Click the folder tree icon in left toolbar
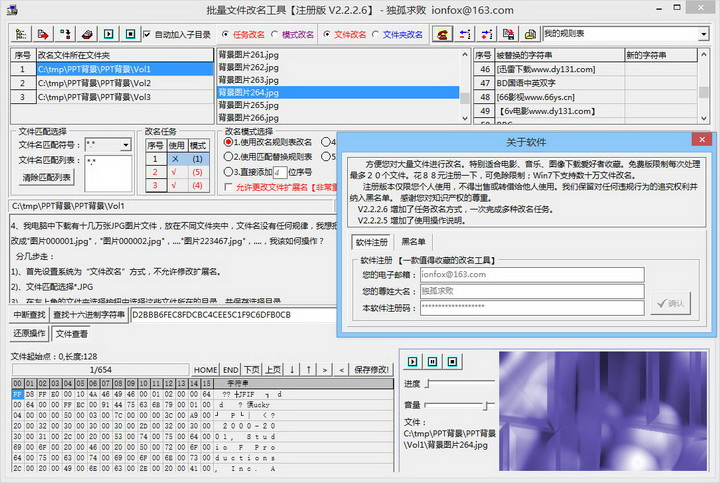This screenshot has height=483, width=720. 21,34
